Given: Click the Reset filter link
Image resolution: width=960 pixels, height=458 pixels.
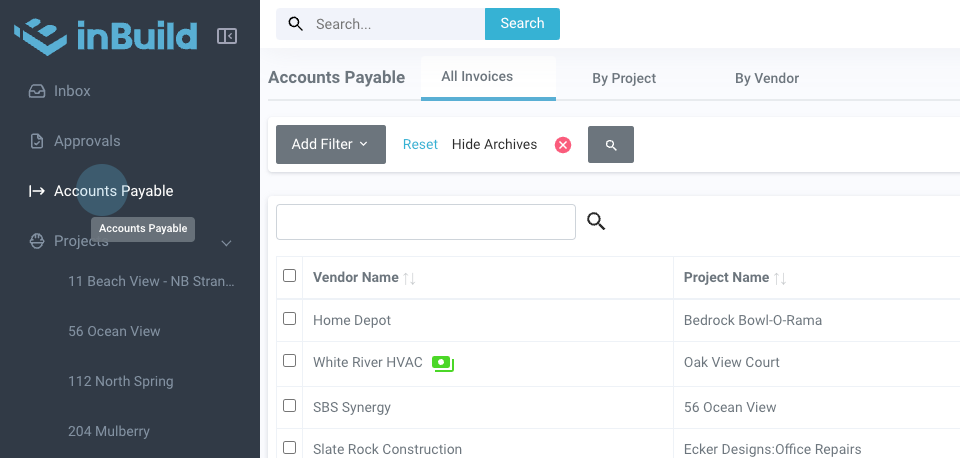Looking at the screenshot, I should click(x=420, y=145).
